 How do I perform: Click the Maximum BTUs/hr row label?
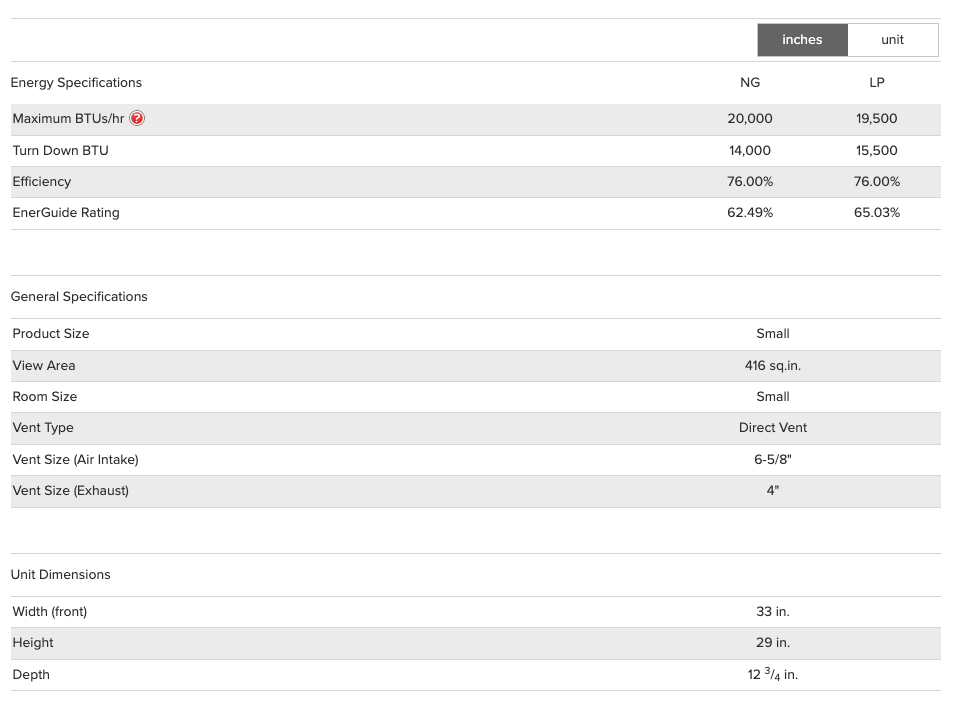pyautogui.click(x=68, y=119)
